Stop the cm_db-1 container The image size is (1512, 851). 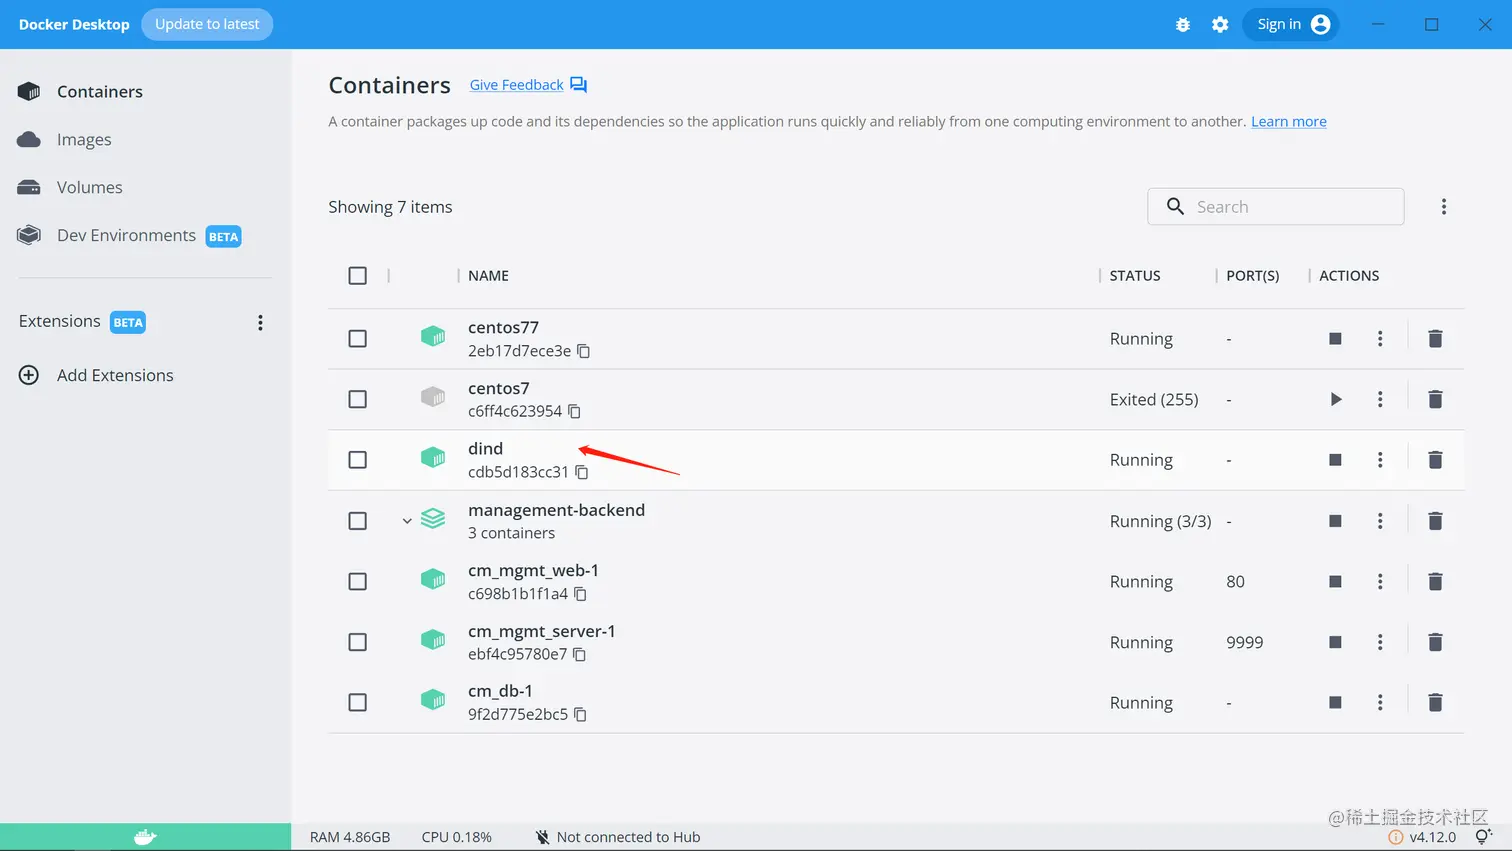click(x=1335, y=703)
